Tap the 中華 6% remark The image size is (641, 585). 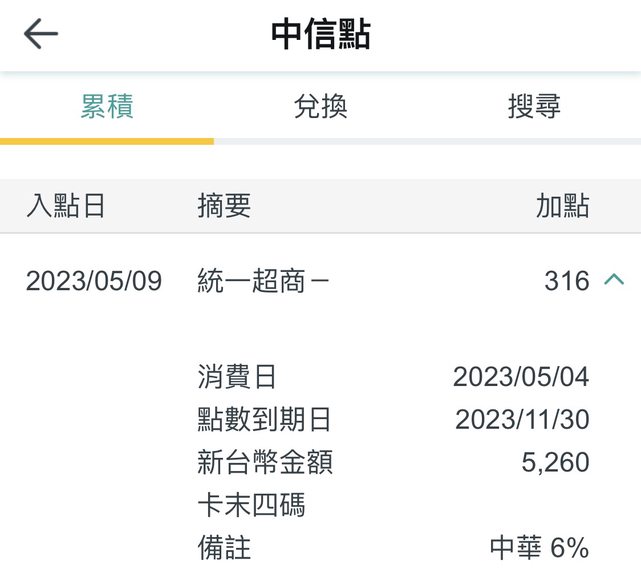click(539, 549)
